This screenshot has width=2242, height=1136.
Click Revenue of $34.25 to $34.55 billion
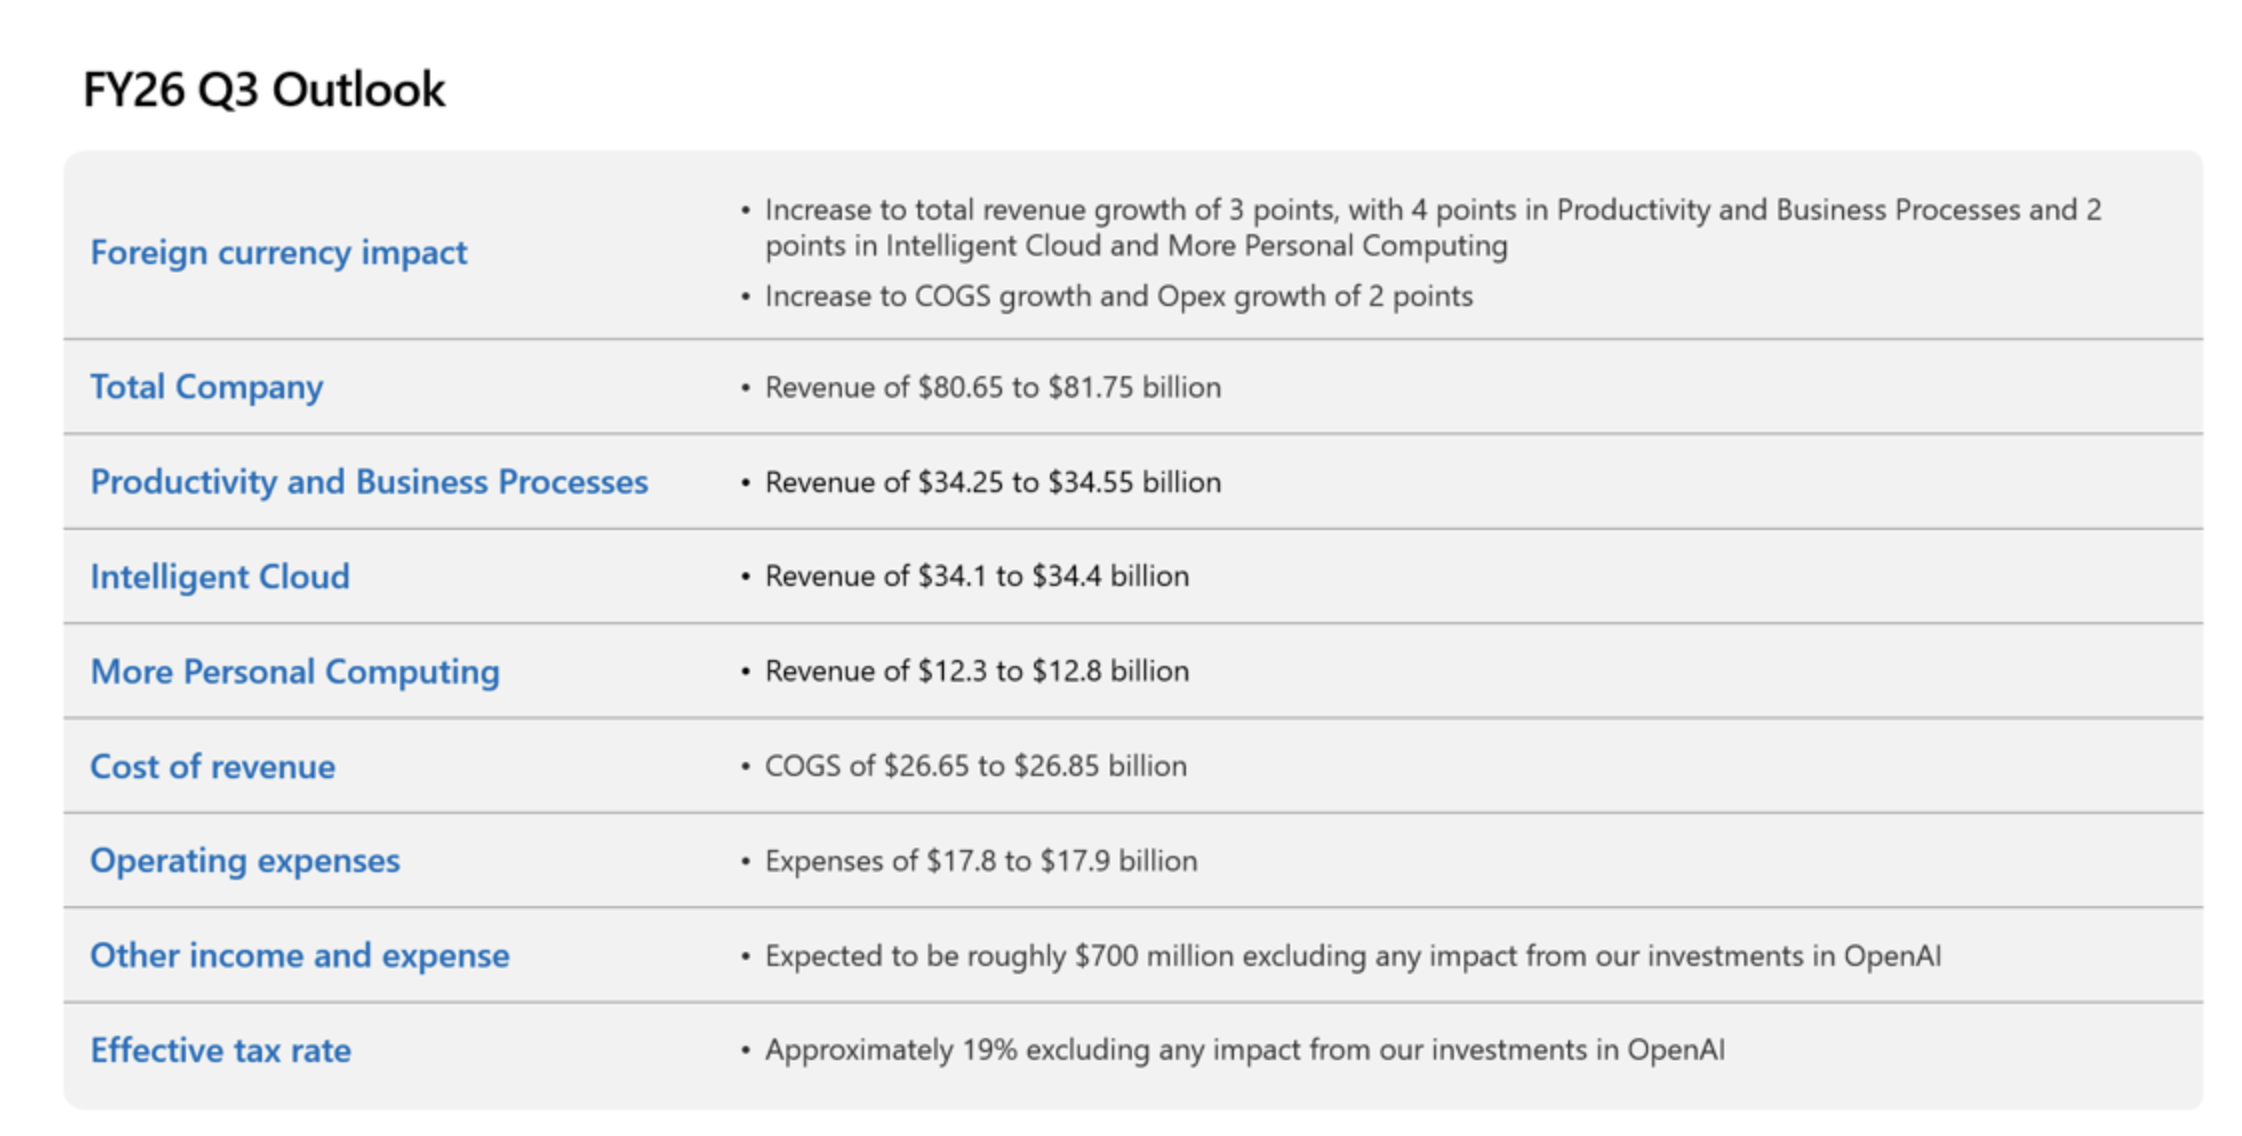pyautogui.click(x=992, y=482)
